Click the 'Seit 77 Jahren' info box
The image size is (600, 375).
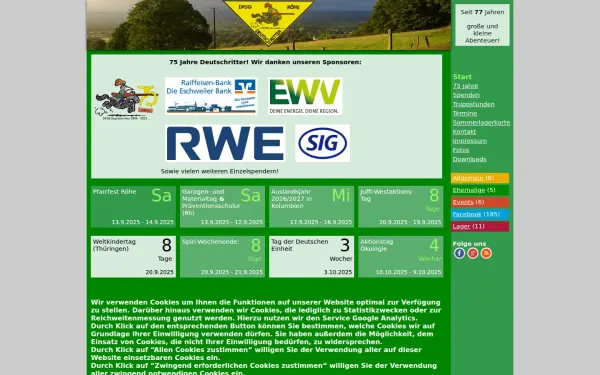click(x=482, y=25)
